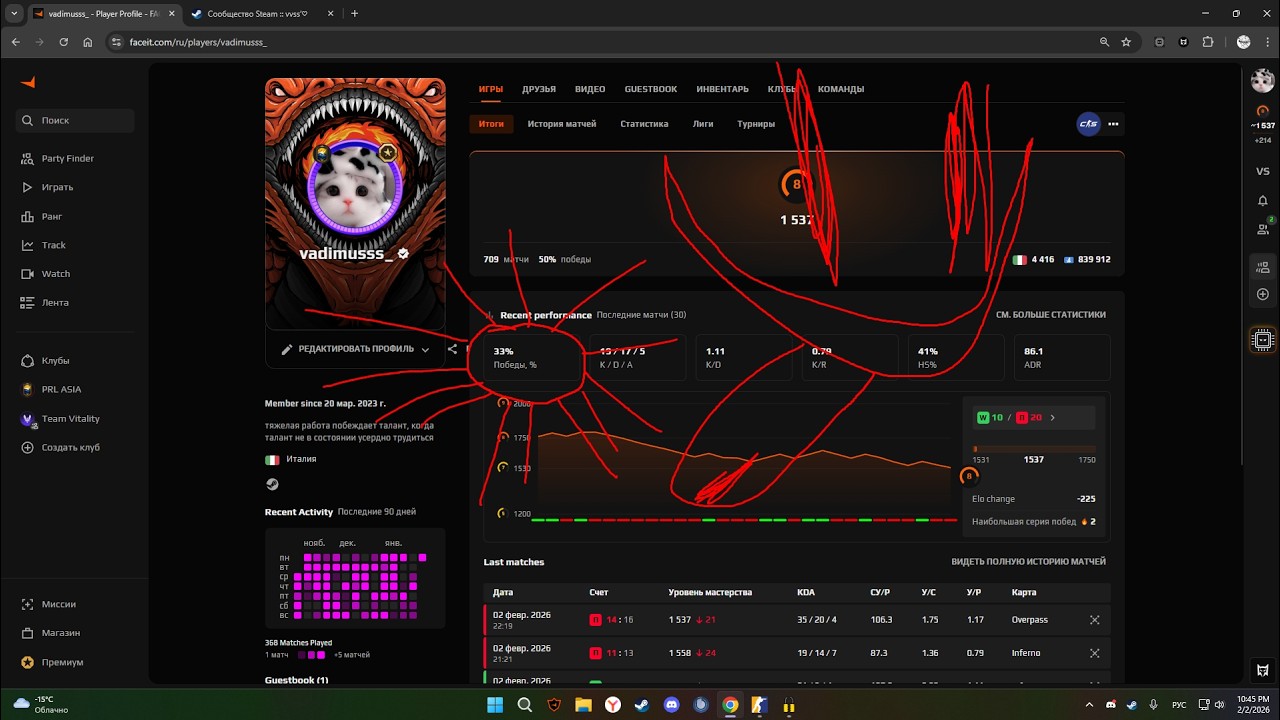Switch to the Друзья tab
Screen dimensions: 1280x720
(539, 89)
